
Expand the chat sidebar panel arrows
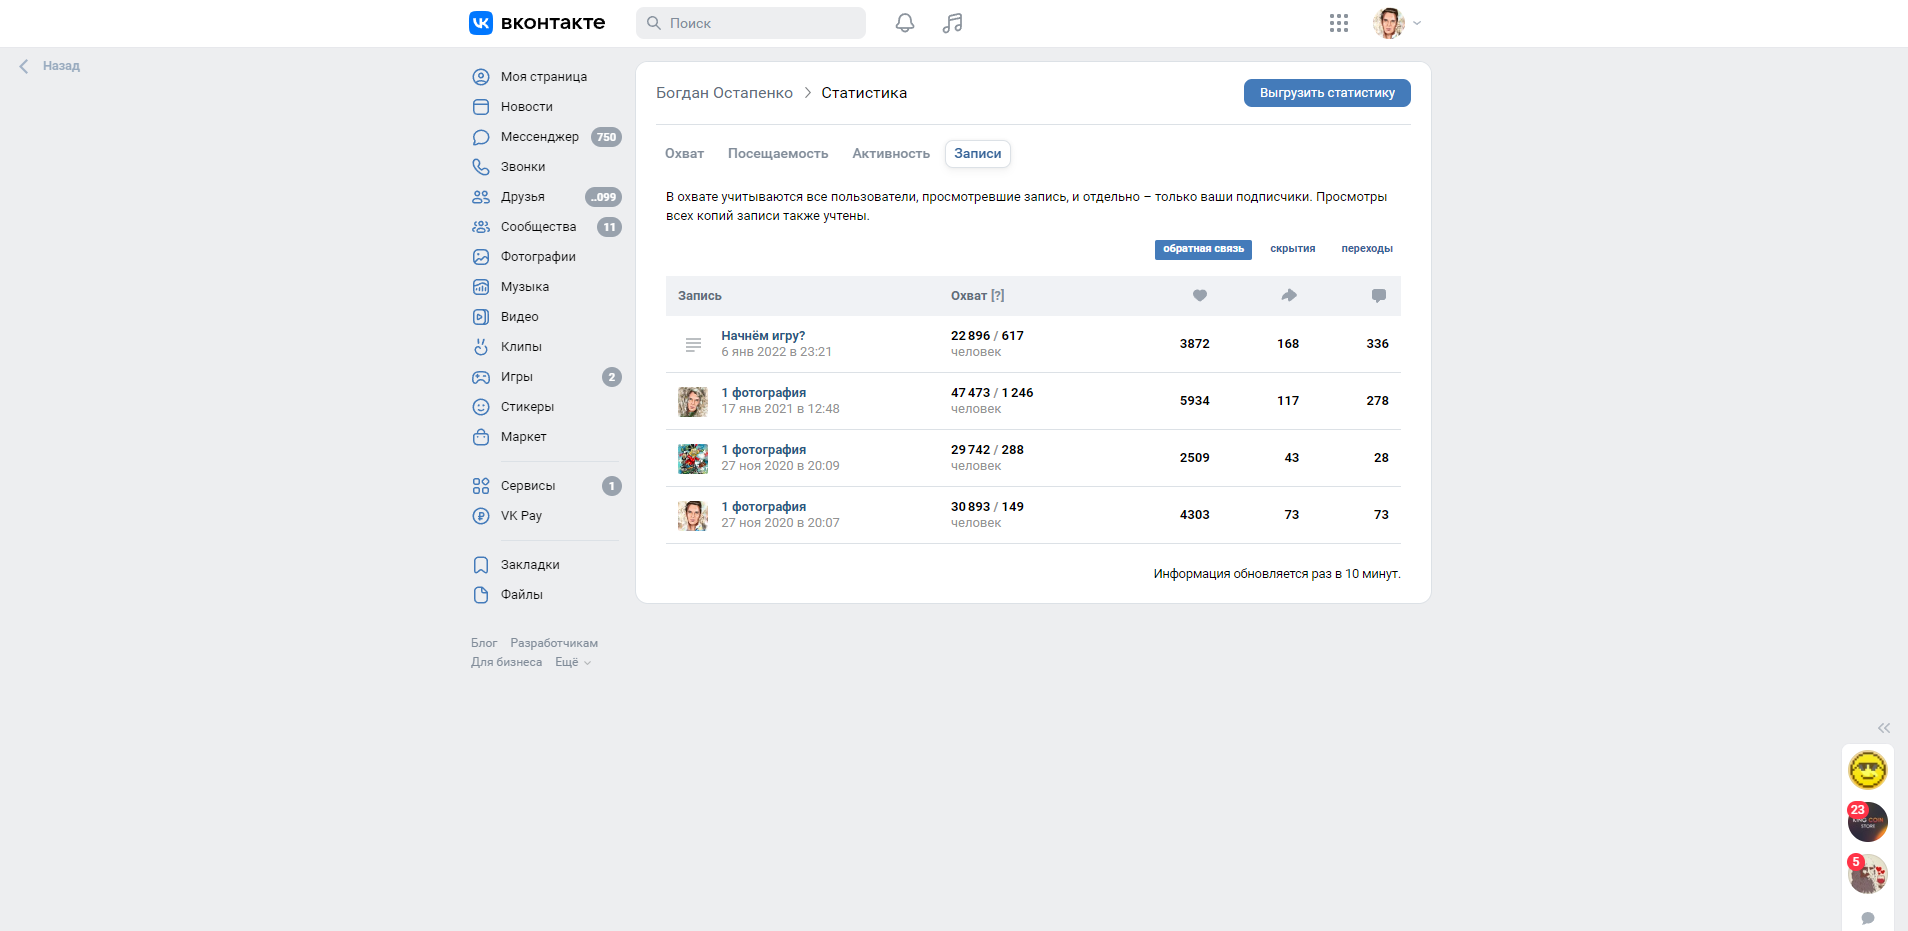[1883, 728]
